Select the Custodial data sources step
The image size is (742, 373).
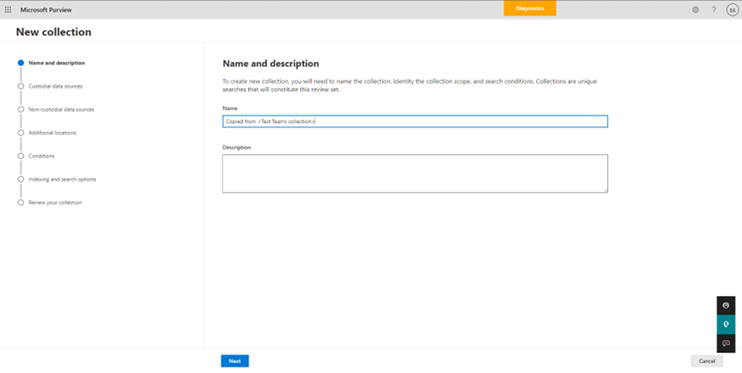tap(55, 86)
